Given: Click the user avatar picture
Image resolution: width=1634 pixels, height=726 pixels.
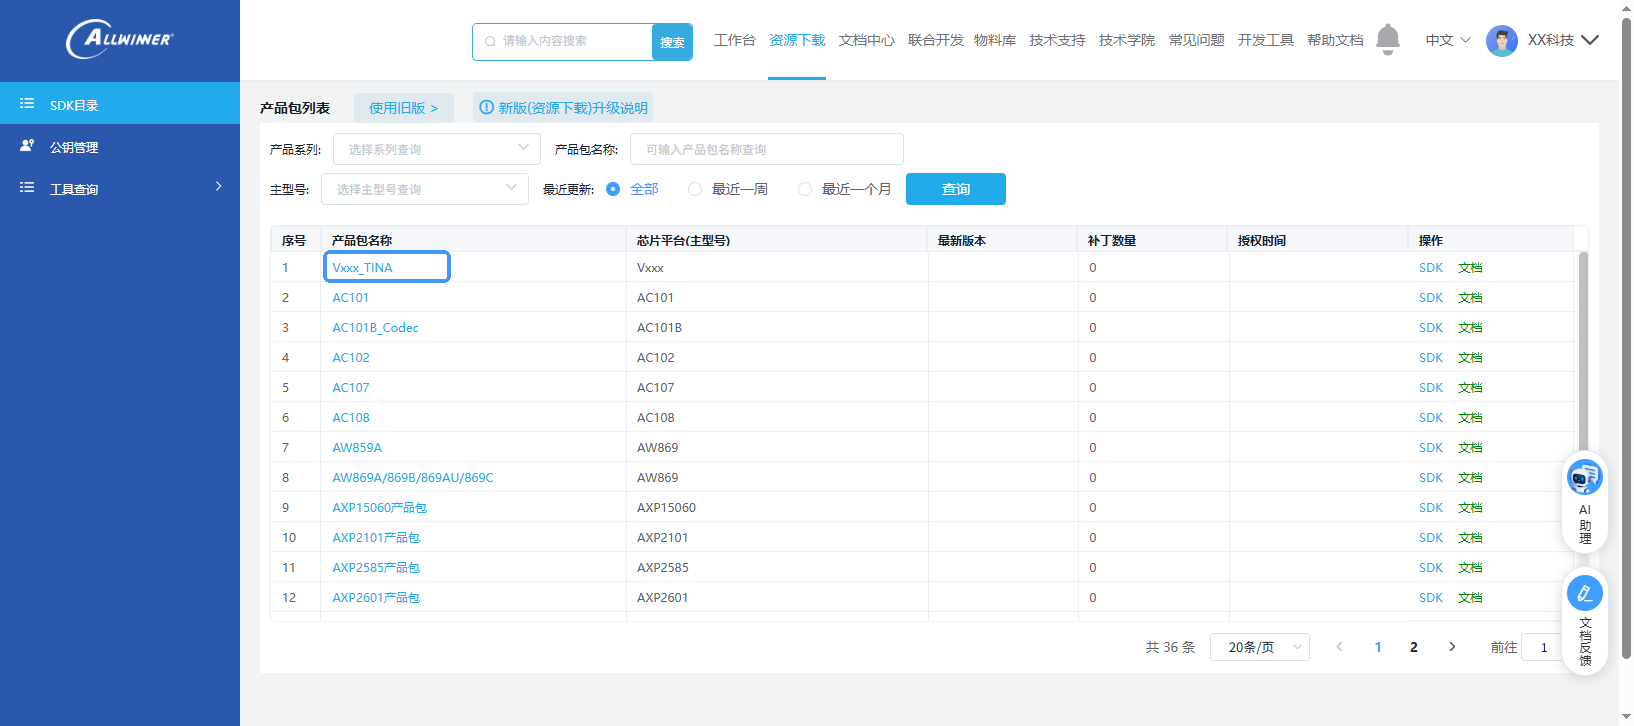Looking at the screenshot, I should pyautogui.click(x=1501, y=41).
